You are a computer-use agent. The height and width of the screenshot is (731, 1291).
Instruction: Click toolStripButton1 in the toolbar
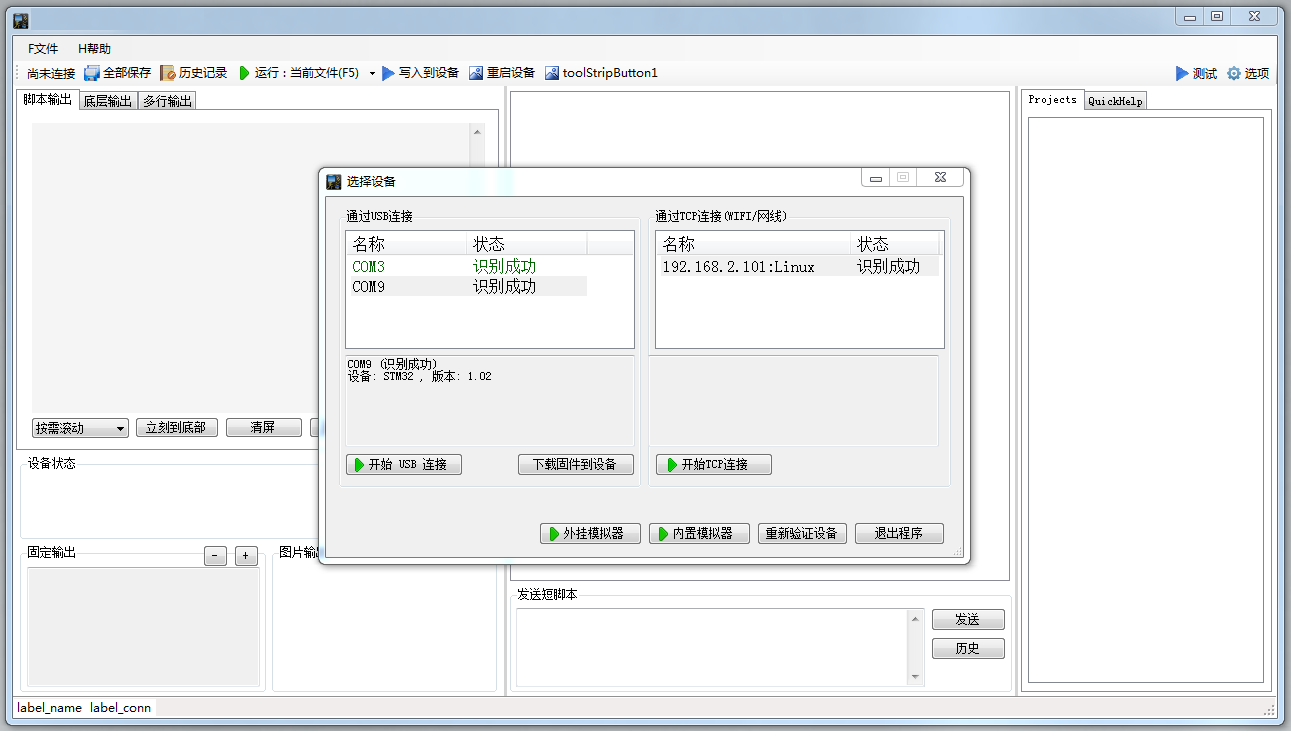pyautogui.click(x=601, y=73)
